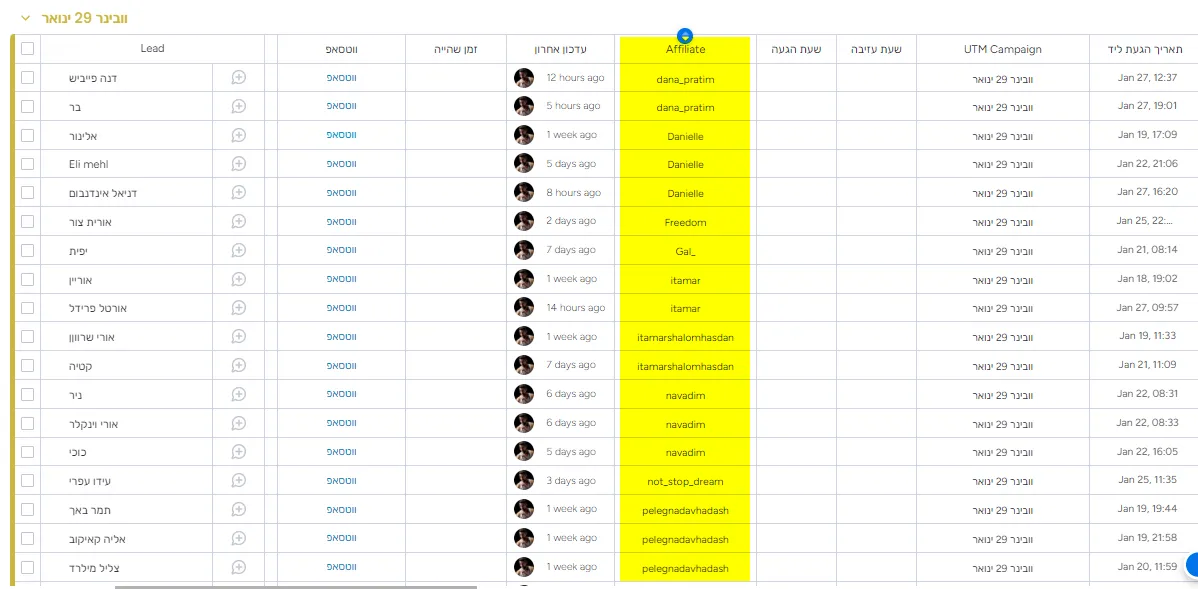Click the add-update icon in אורית צור row

click(x=238, y=221)
